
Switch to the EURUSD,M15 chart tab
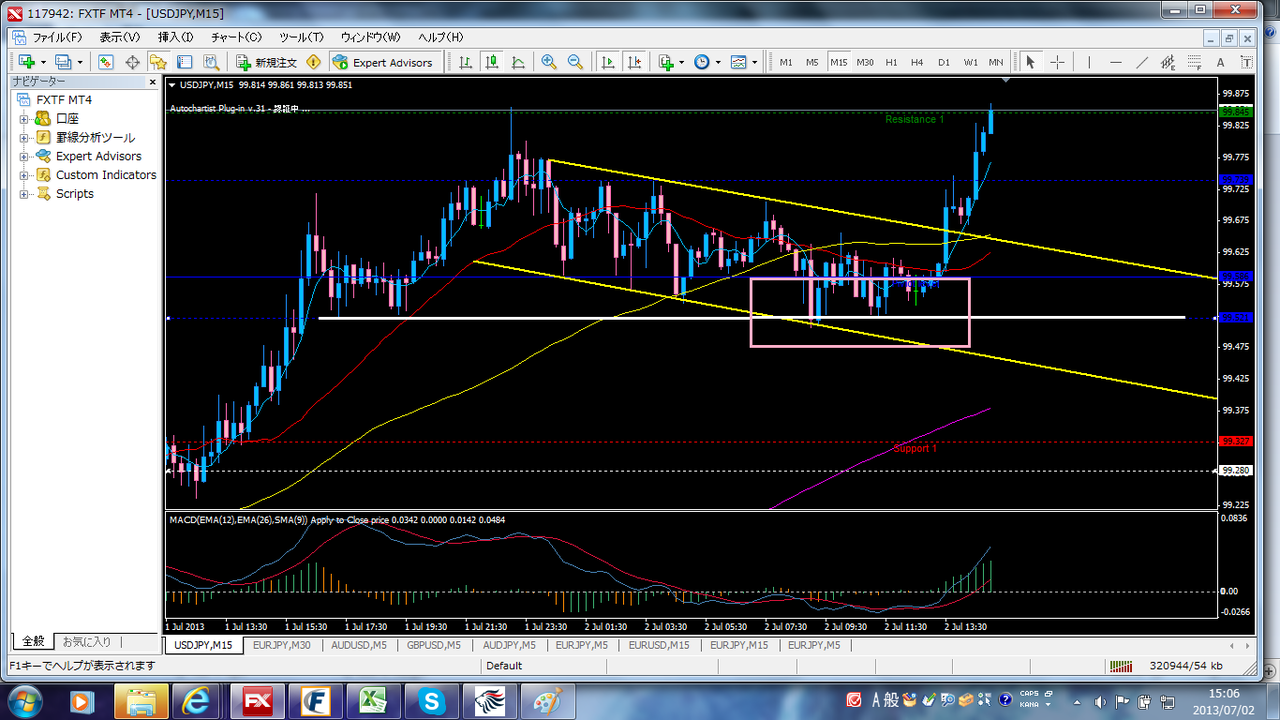659,645
